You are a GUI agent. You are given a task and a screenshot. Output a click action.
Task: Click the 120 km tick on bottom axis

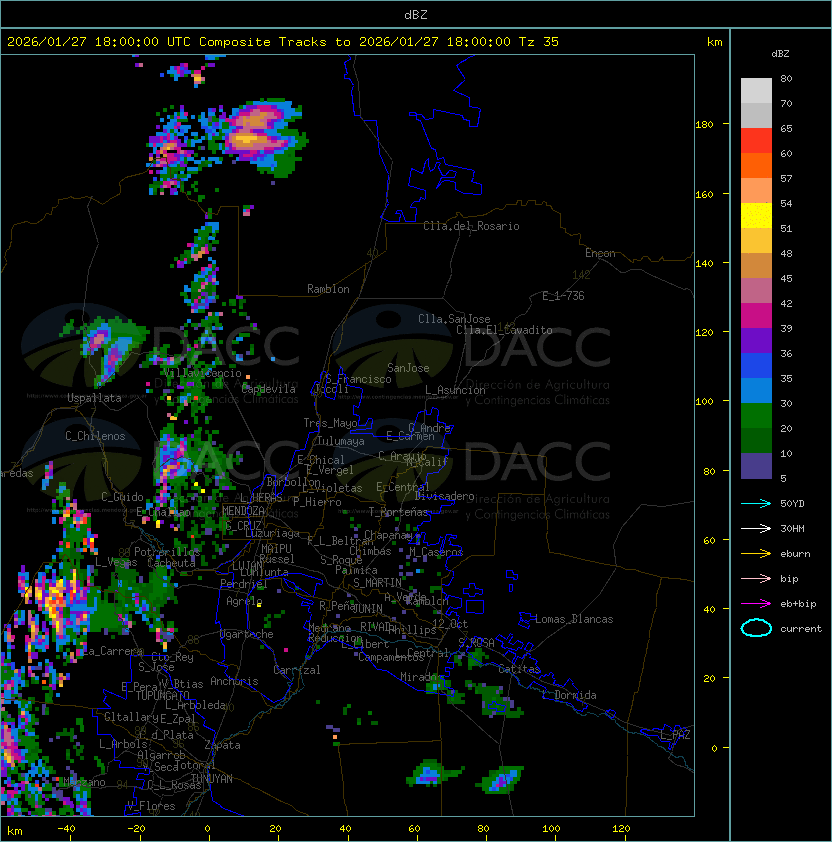pos(621,829)
